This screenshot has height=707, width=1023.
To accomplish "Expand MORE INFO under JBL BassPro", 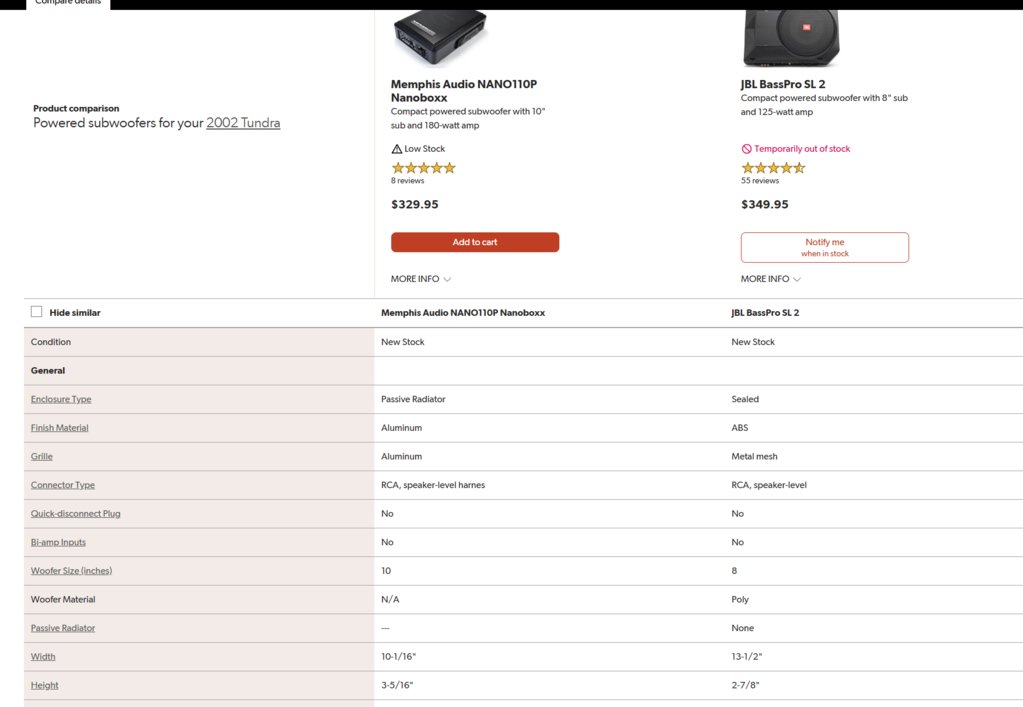I will (771, 278).
